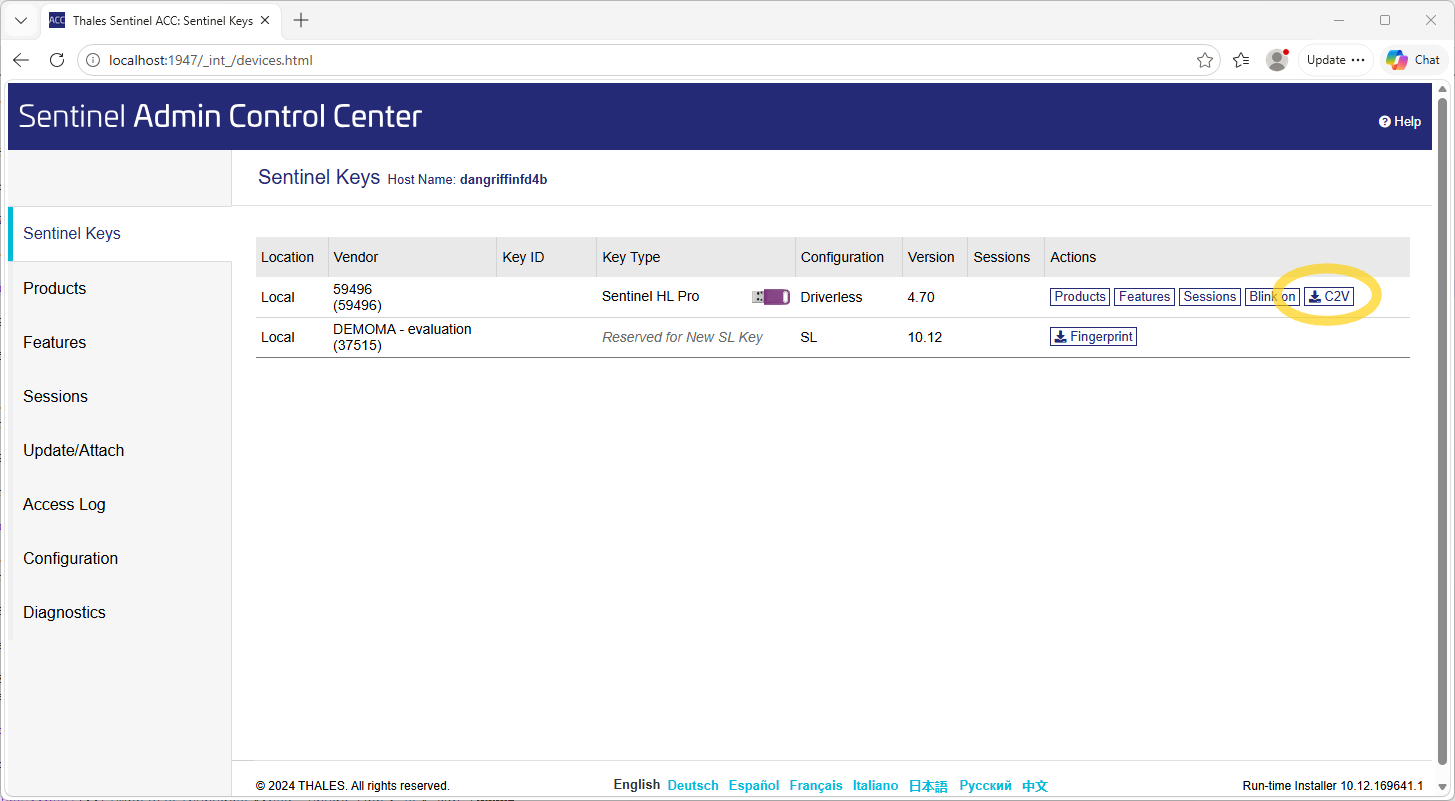The width and height of the screenshot is (1455, 801).
Task: Switch language to Deutsch
Action: 693,786
